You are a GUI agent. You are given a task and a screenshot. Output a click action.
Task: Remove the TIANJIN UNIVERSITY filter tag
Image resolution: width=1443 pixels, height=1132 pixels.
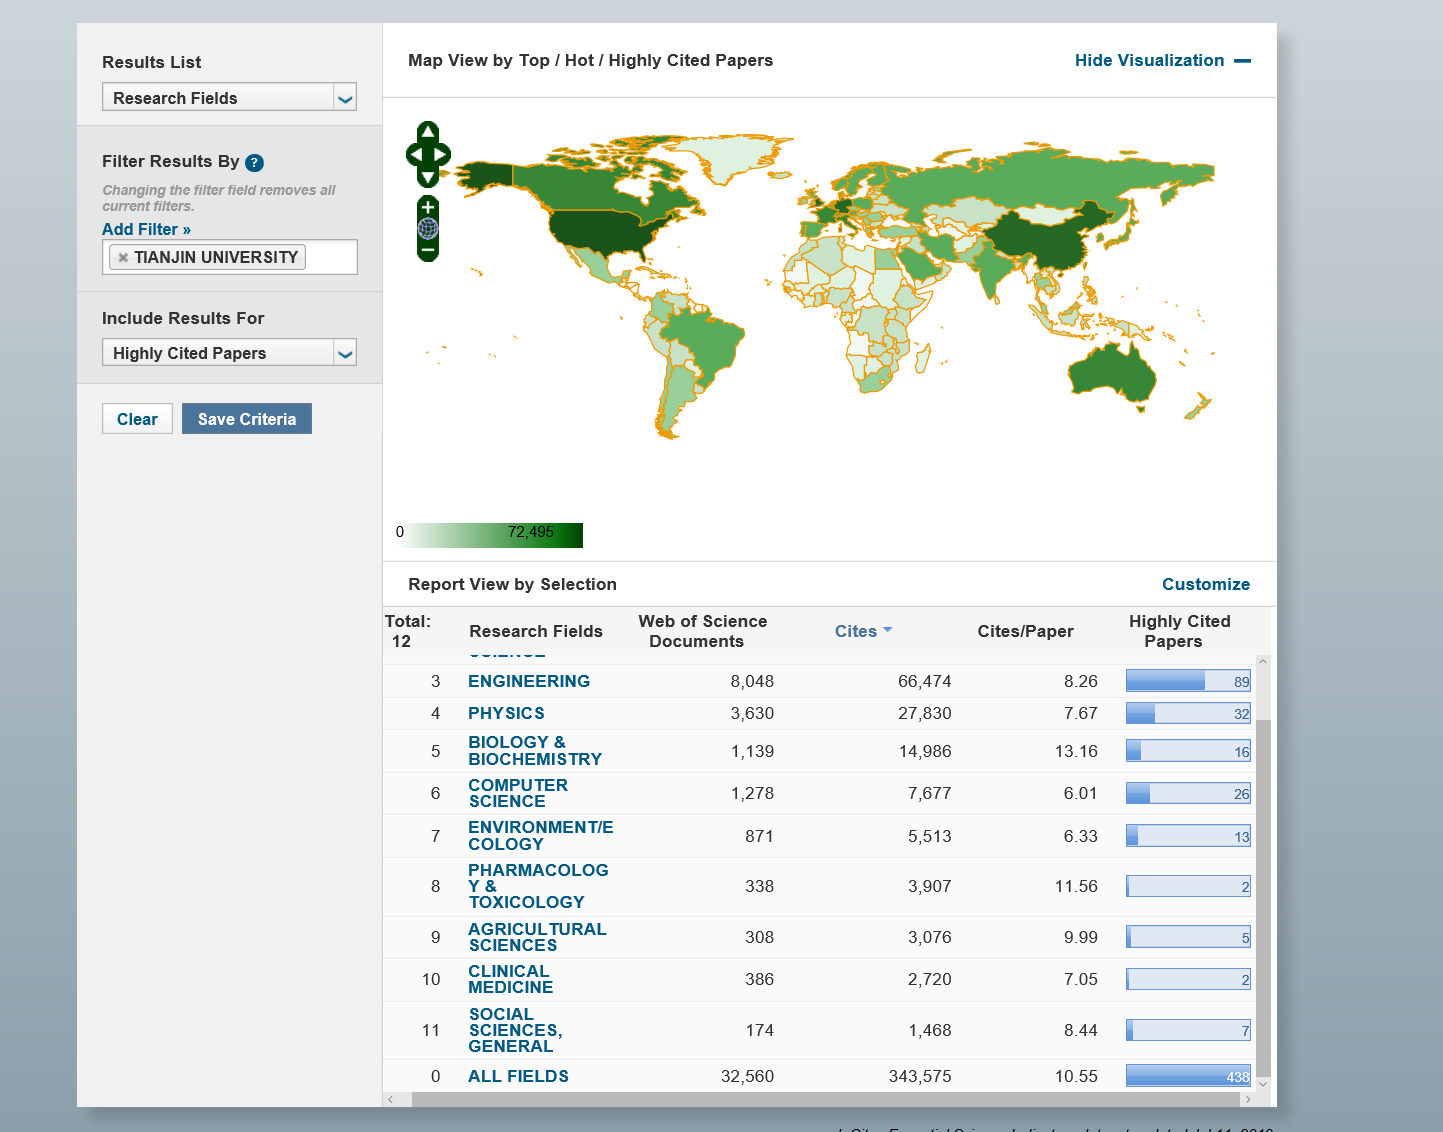click(x=123, y=258)
